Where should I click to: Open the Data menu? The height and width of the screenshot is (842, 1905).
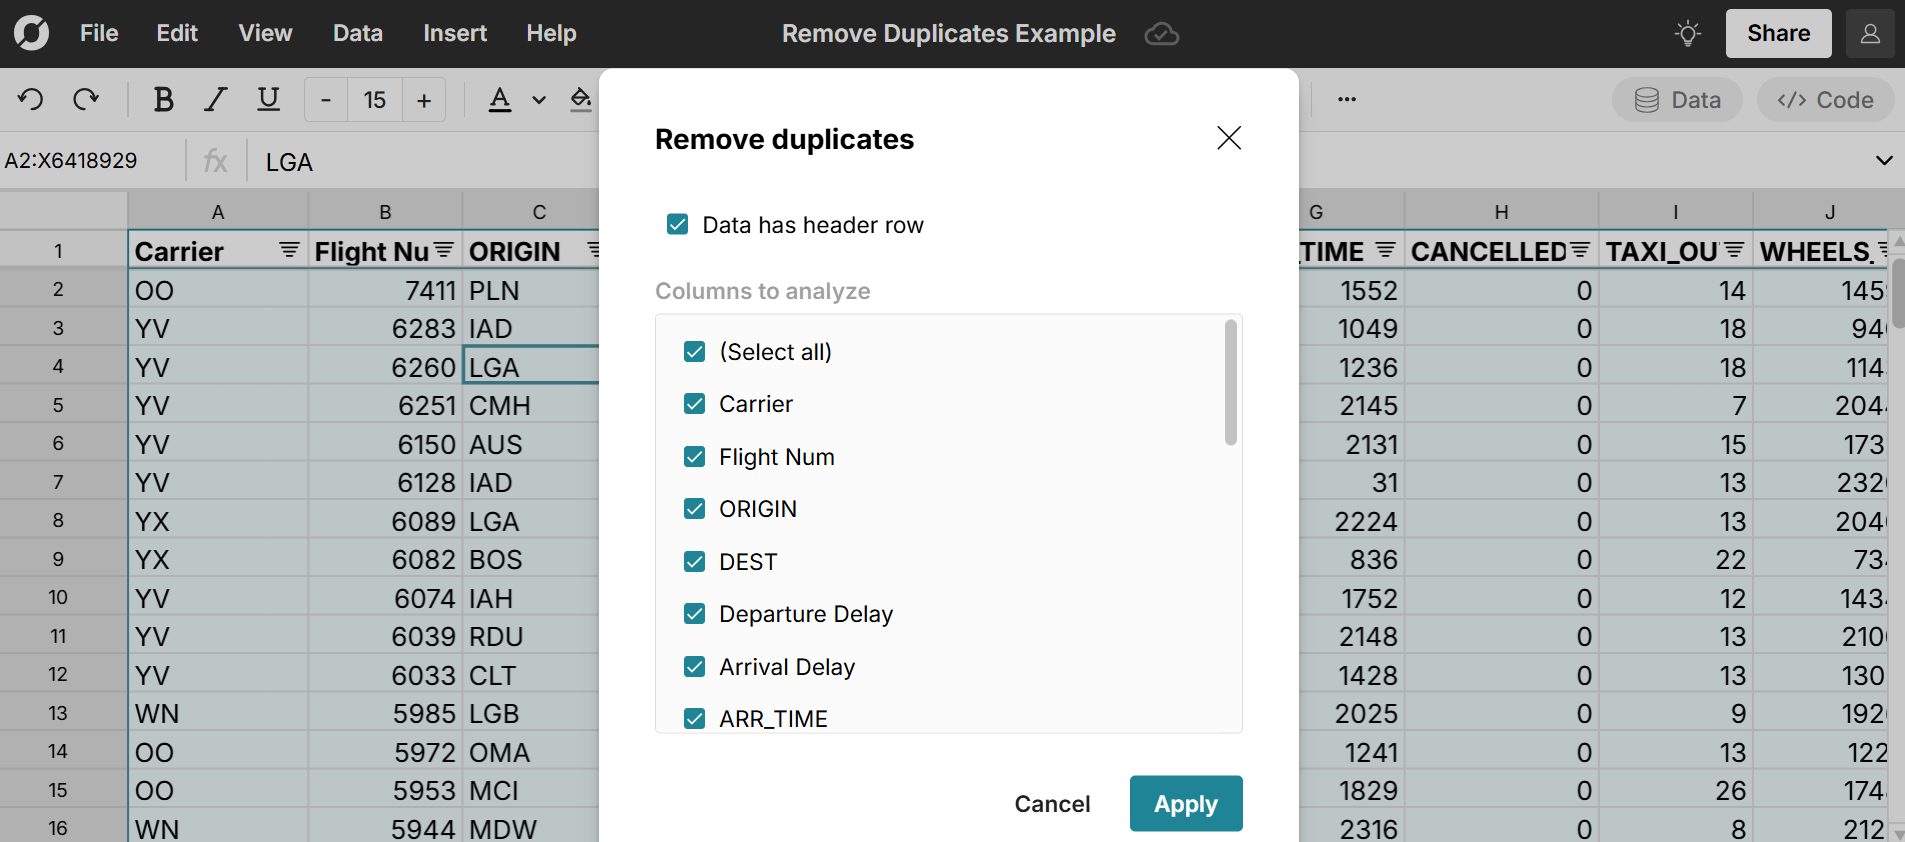pos(357,33)
